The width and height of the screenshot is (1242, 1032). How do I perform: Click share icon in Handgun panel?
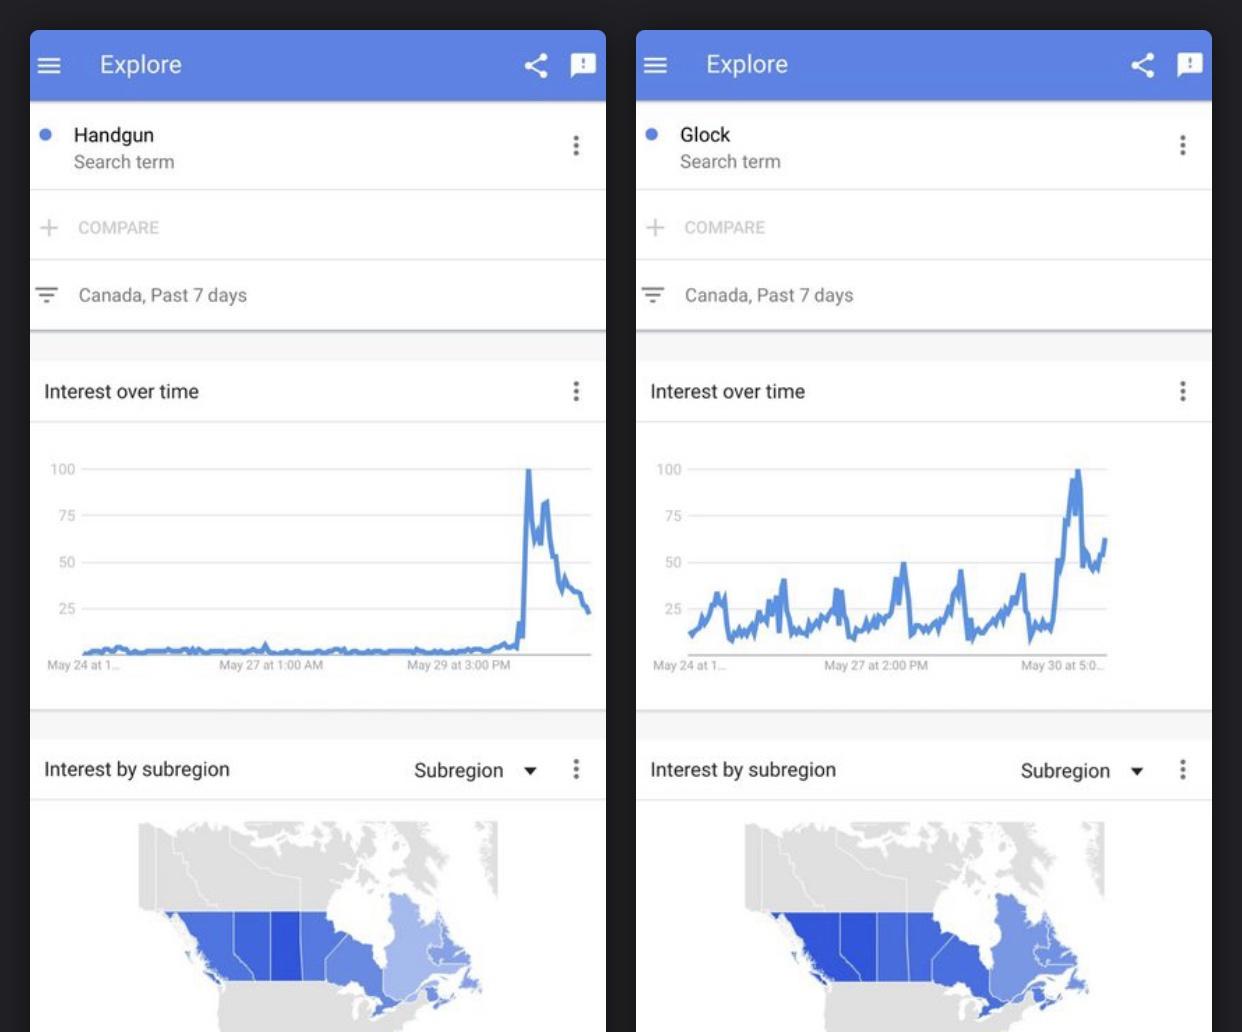pyautogui.click(x=536, y=66)
